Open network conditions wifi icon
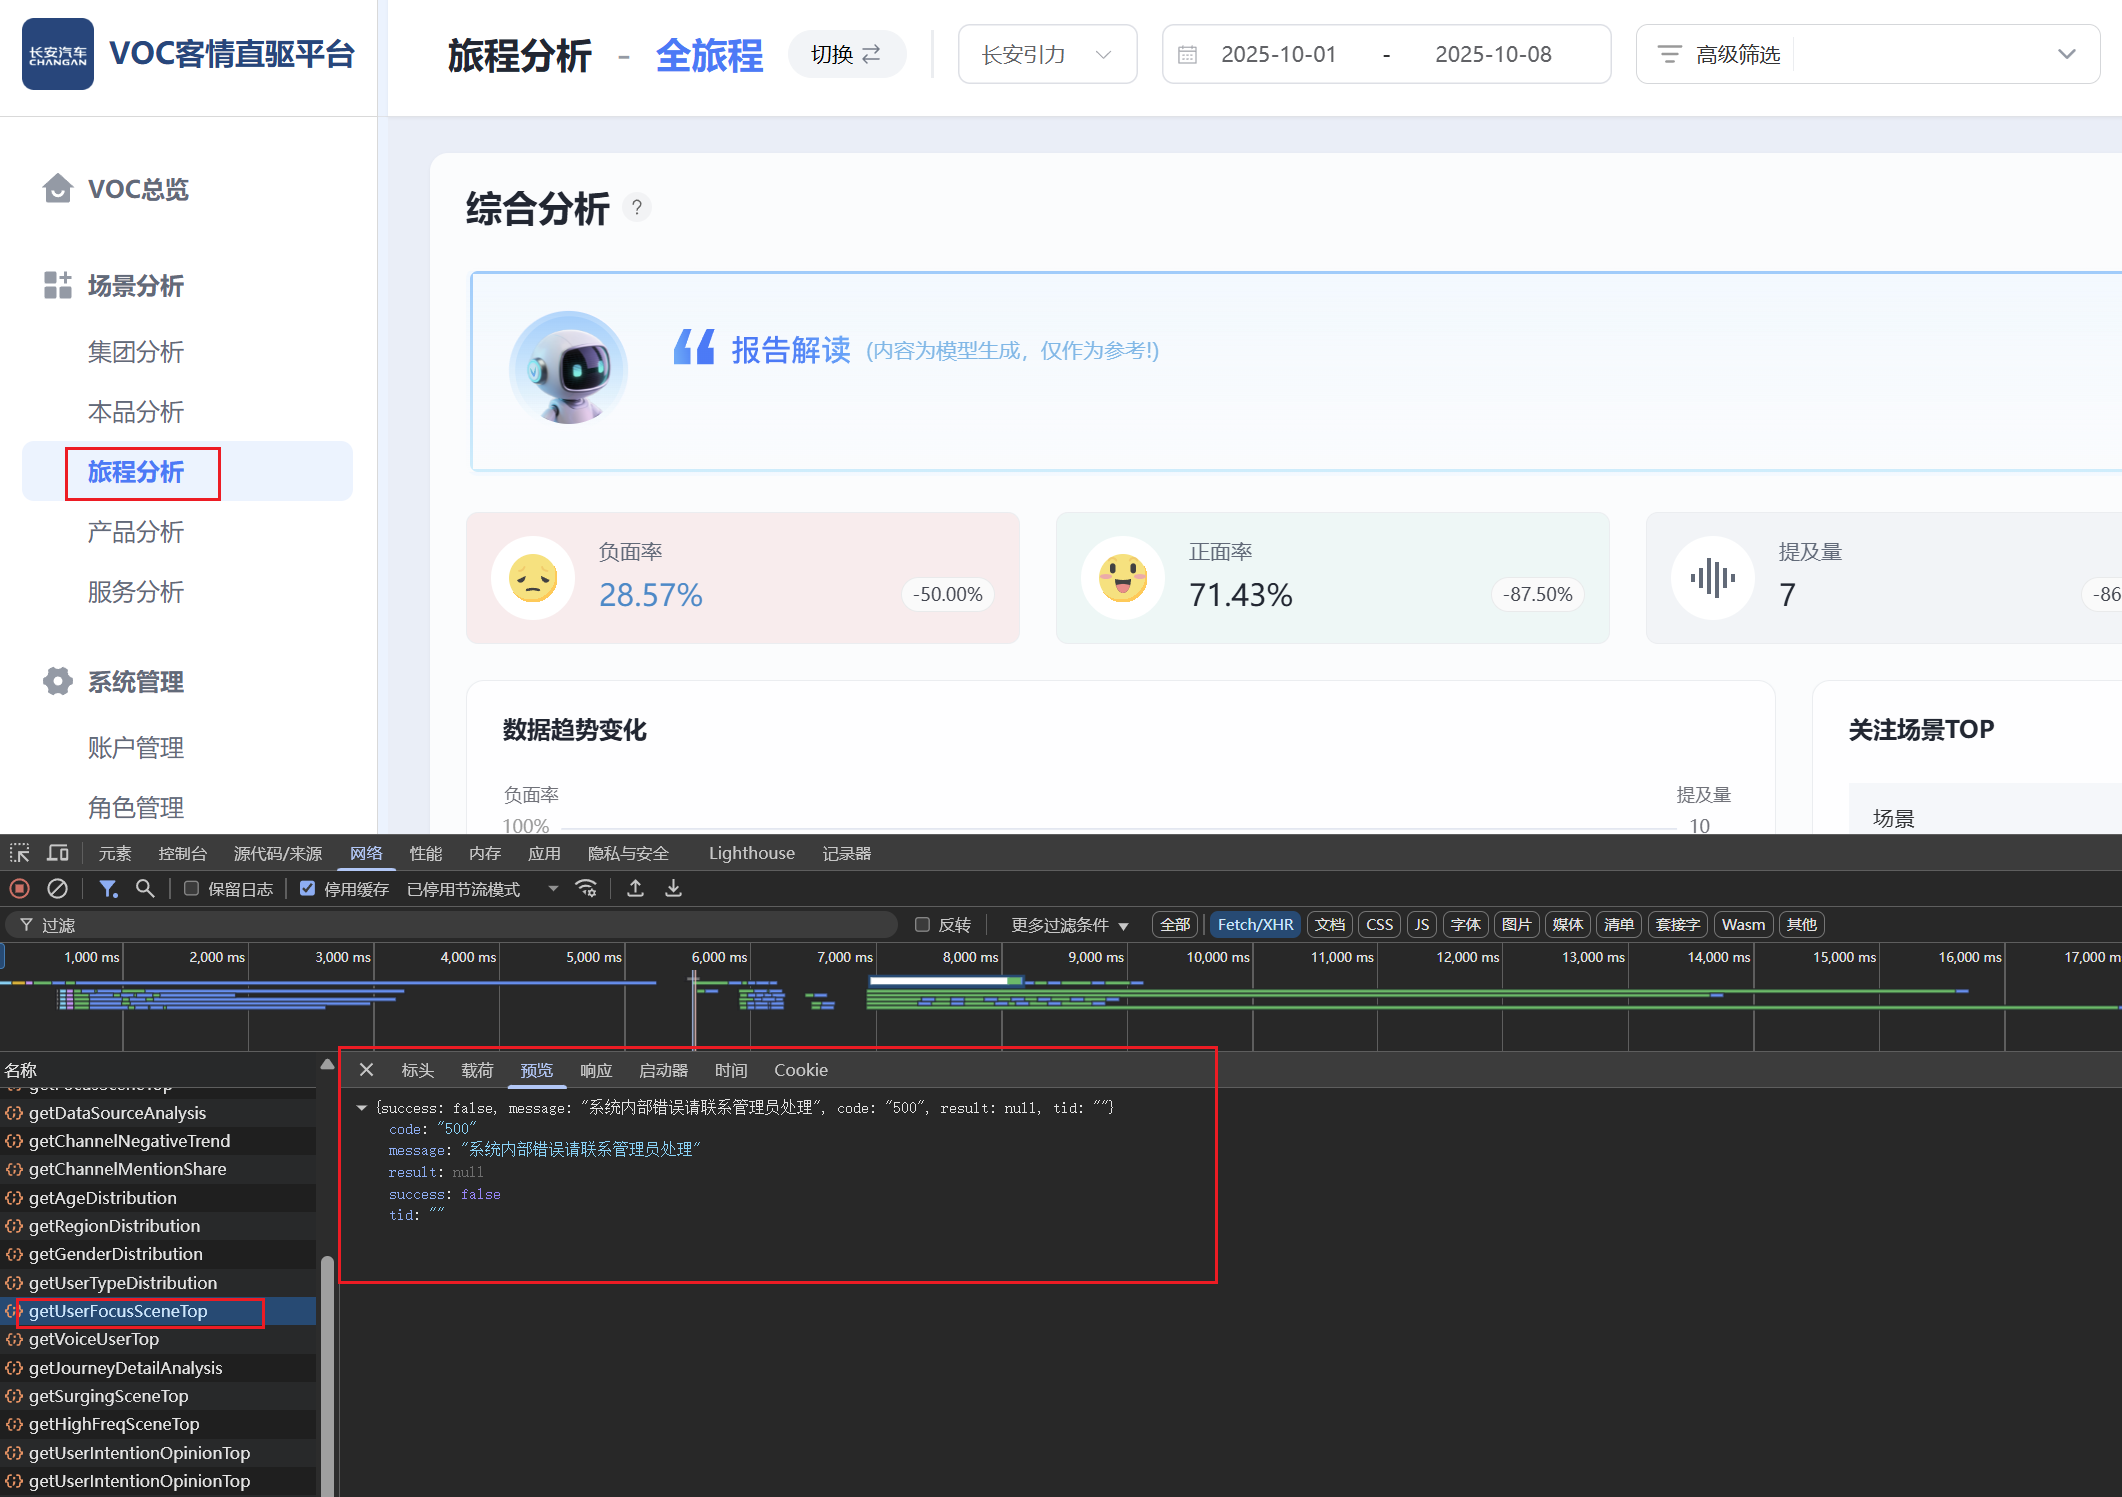Image resolution: width=2122 pixels, height=1497 pixels. click(587, 888)
